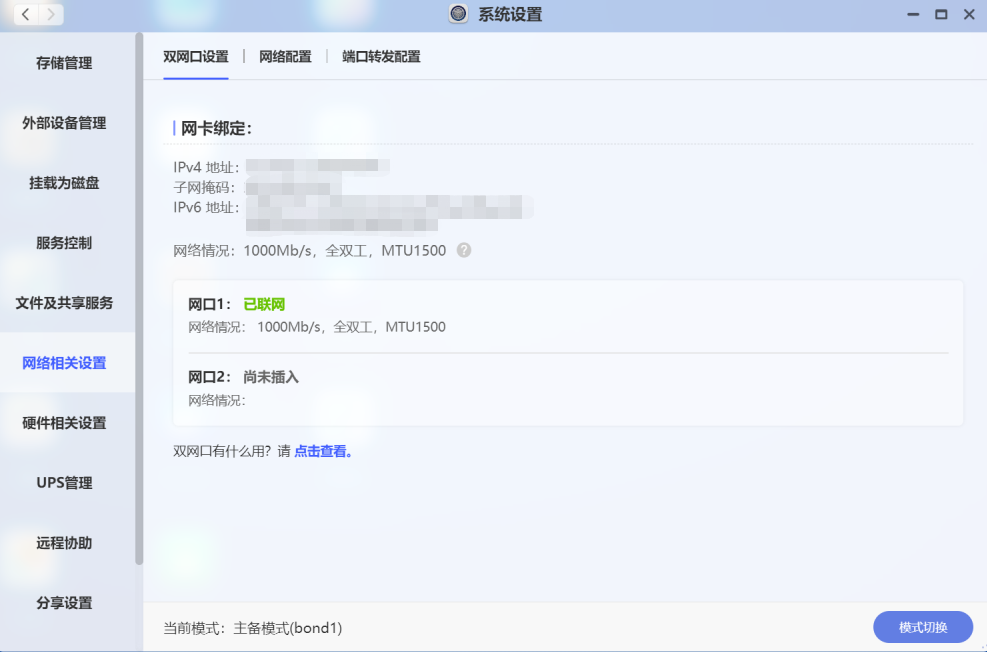
Task: Click the 网口2 尚未插入 status text
Action: coord(271,377)
